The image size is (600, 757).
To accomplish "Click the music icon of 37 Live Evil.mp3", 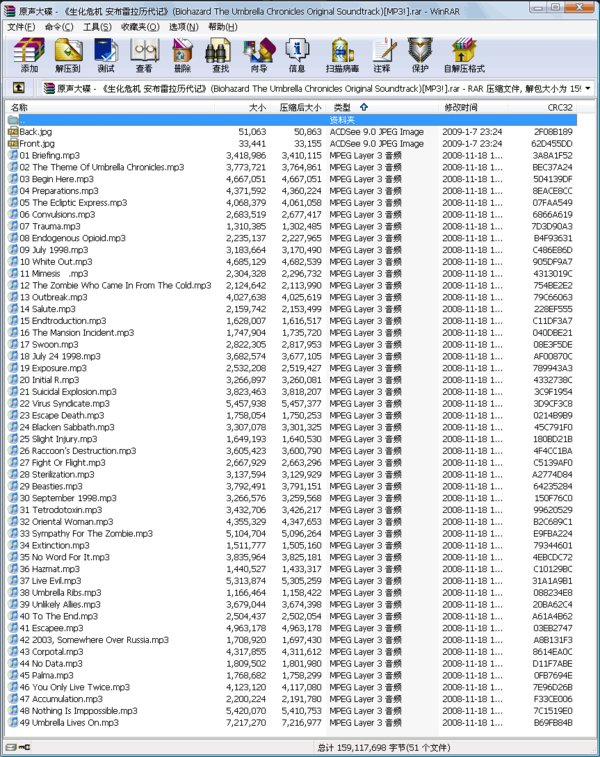I will click(13, 581).
